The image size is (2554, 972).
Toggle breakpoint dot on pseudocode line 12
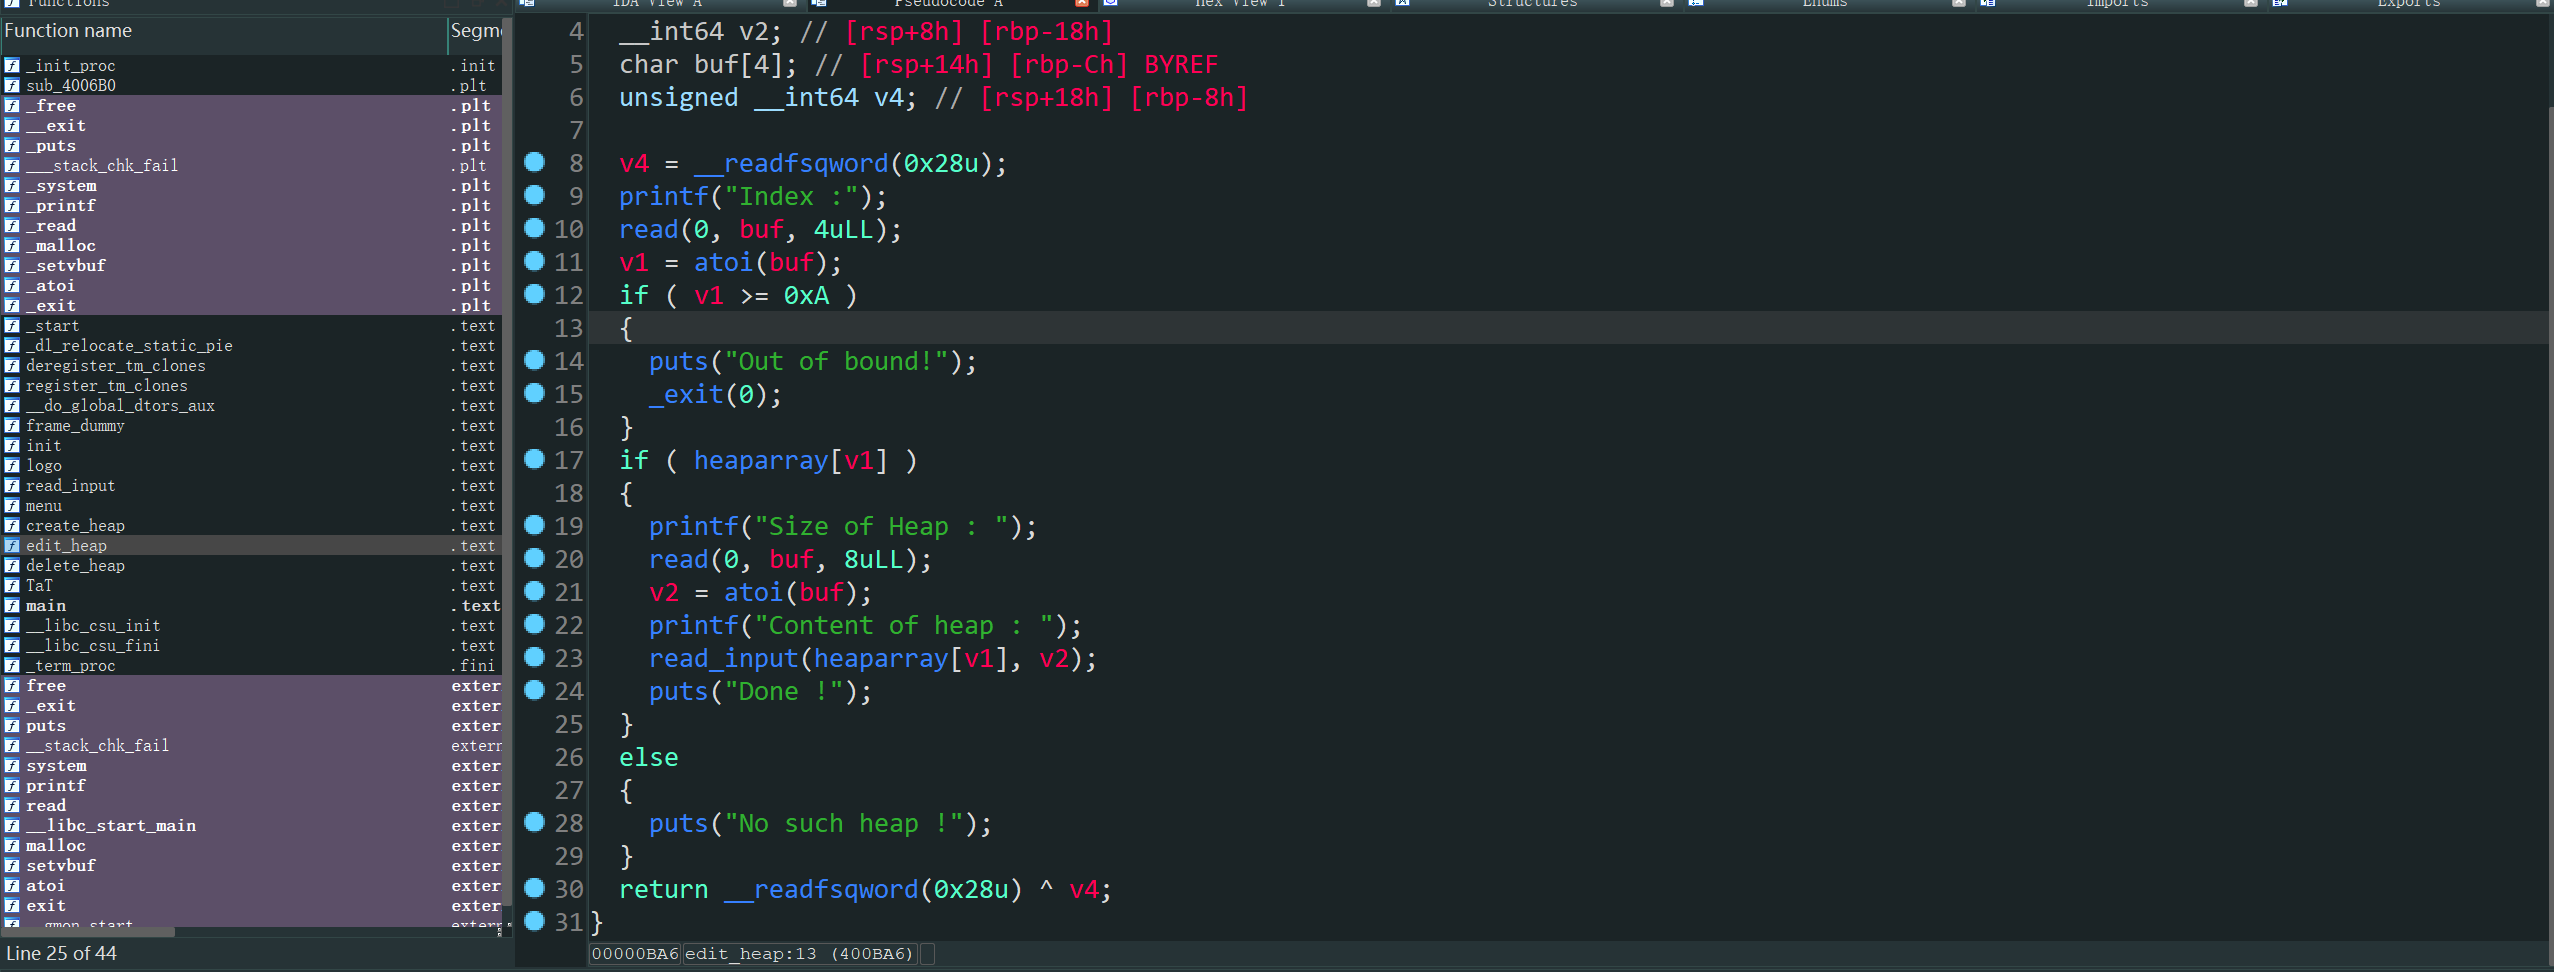[x=535, y=294]
